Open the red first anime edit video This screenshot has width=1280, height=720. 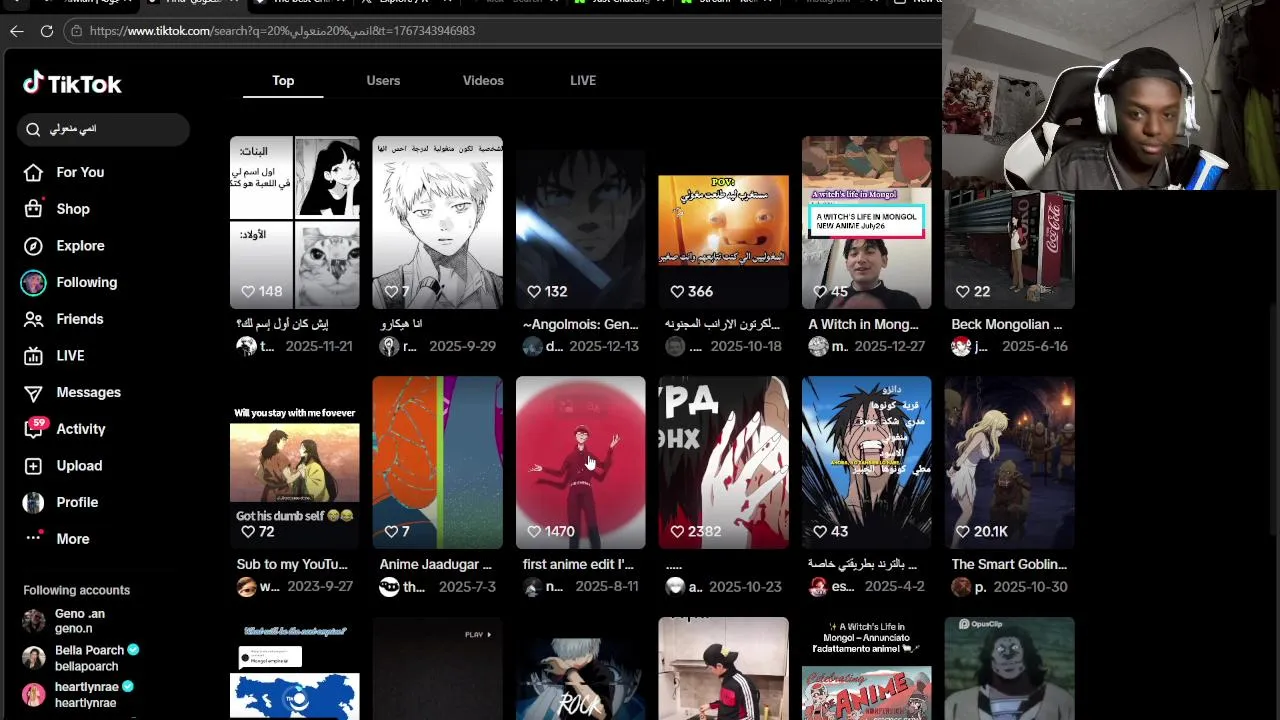click(581, 462)
